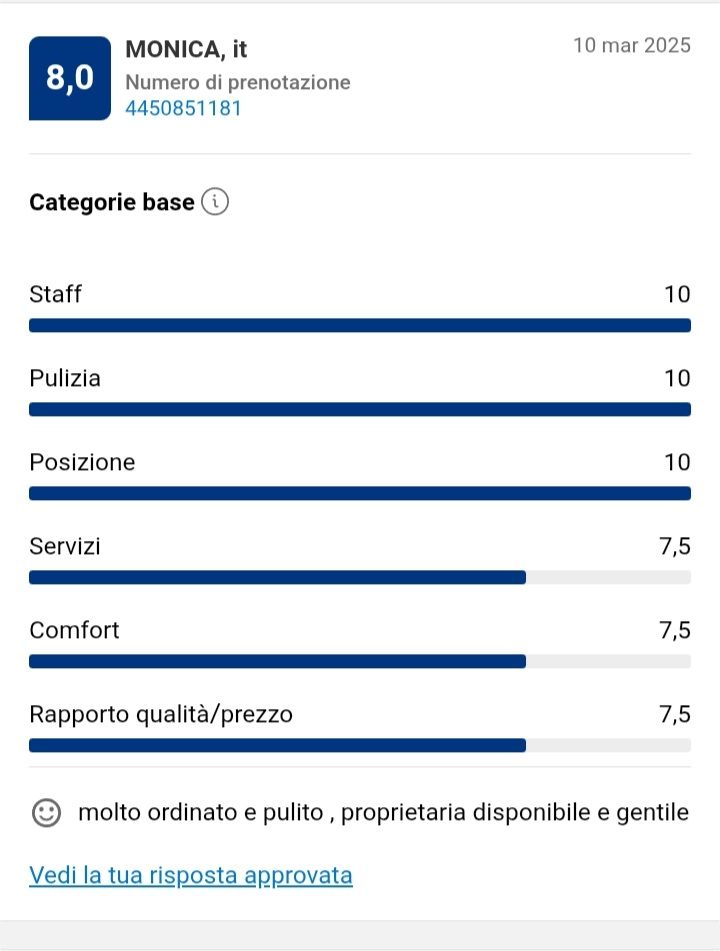Click the Pulizia rating progress bar
Viewport: 720px width, 951px height.
pyautogui.click(x=360, y=409)
